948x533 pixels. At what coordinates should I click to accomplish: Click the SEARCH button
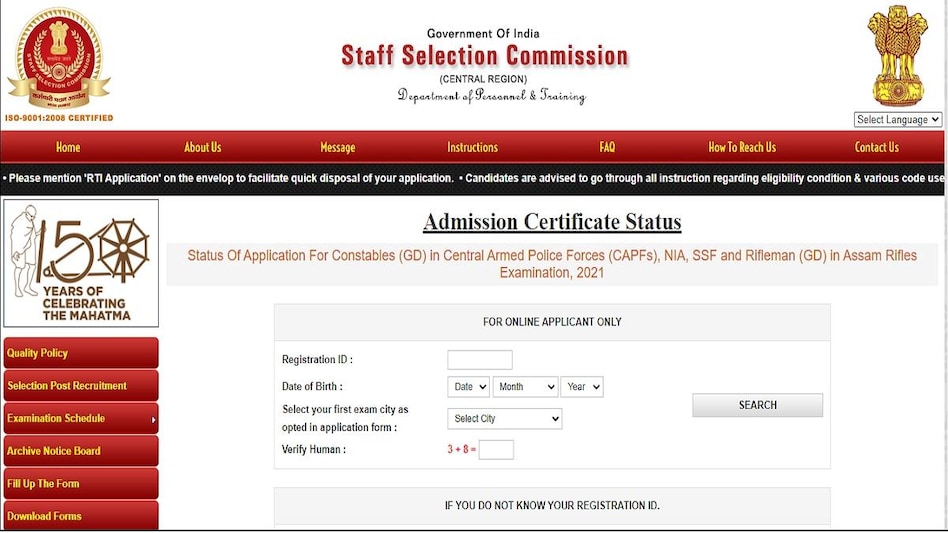tap(758, 405)
